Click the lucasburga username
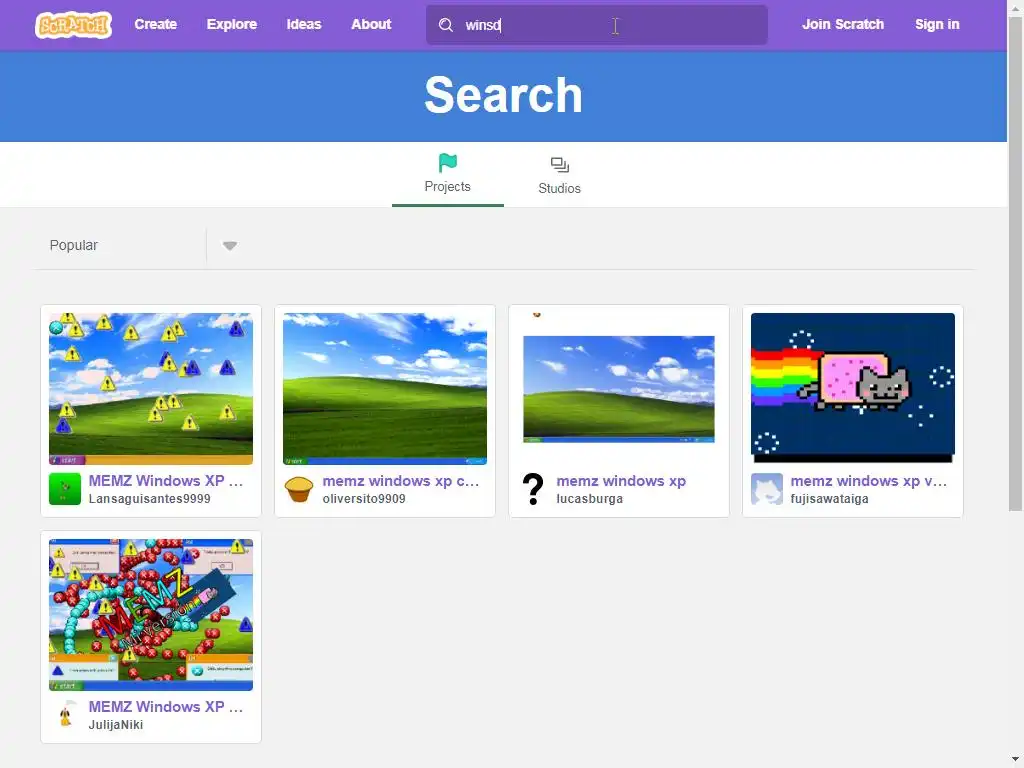Screen dimensions: 1024x768 tap(590, 499)
